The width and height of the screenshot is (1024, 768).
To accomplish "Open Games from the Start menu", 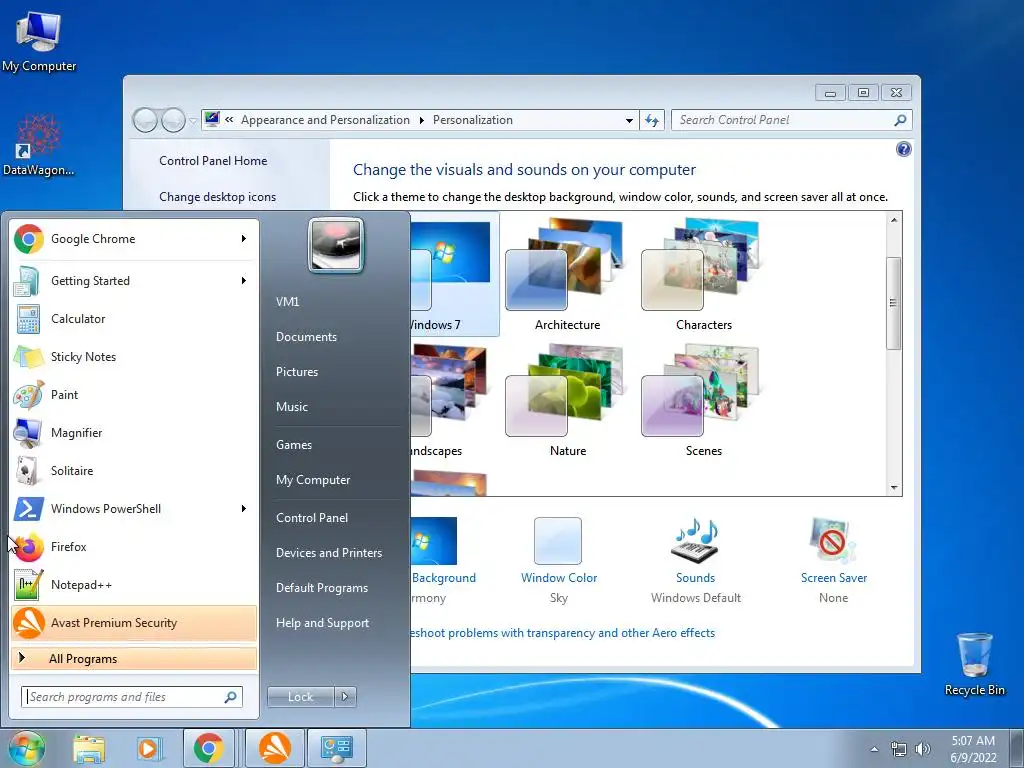I will pos(294,445).
